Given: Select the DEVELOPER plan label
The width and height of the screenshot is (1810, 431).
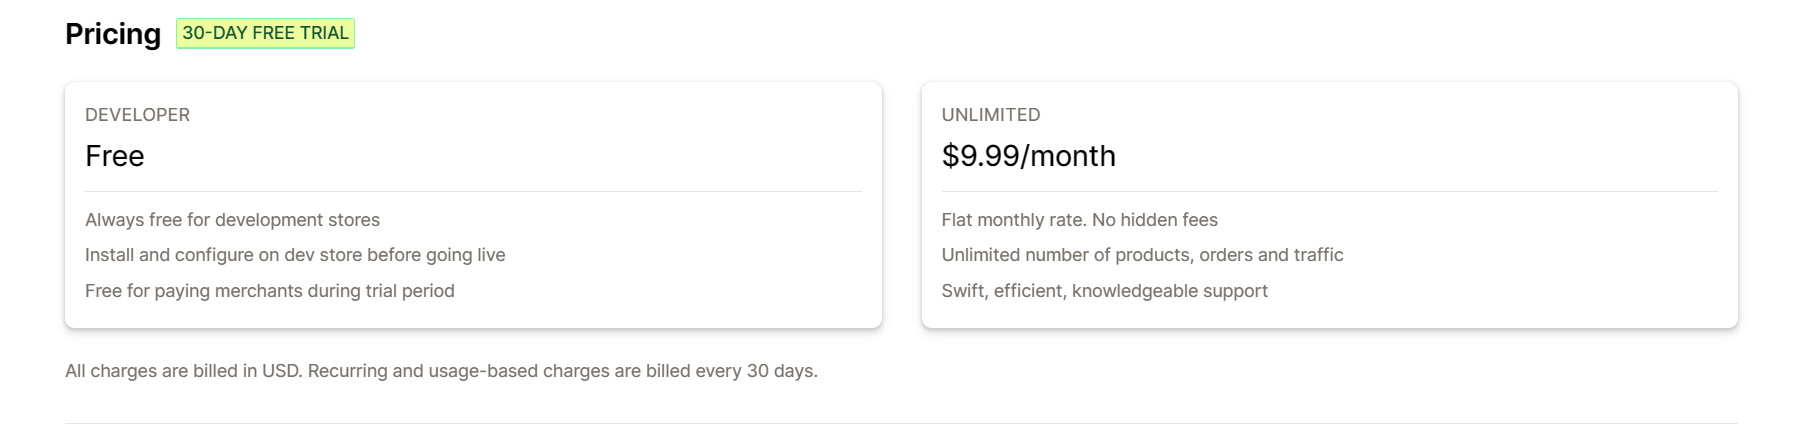Looking at the screenshot, I should [x=137, y=115].
